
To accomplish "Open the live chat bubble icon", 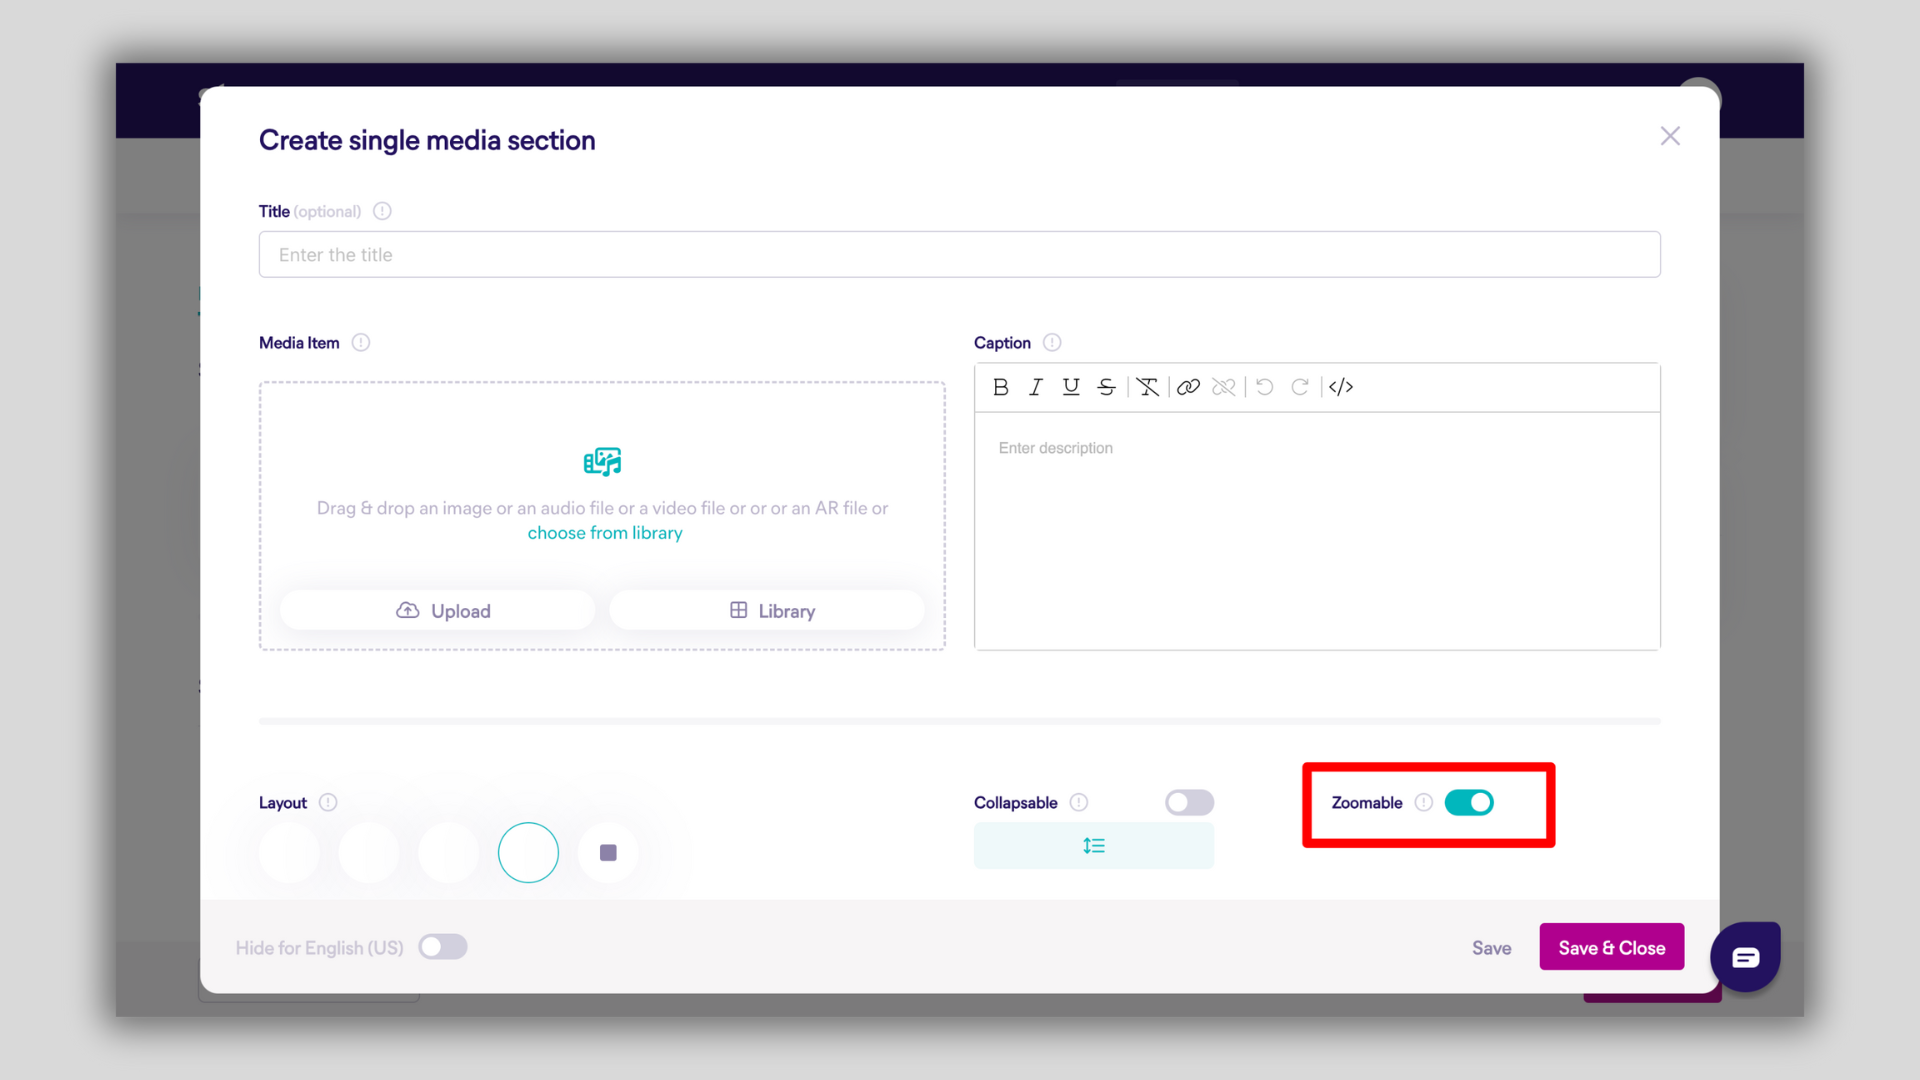I will [1745, 957].
